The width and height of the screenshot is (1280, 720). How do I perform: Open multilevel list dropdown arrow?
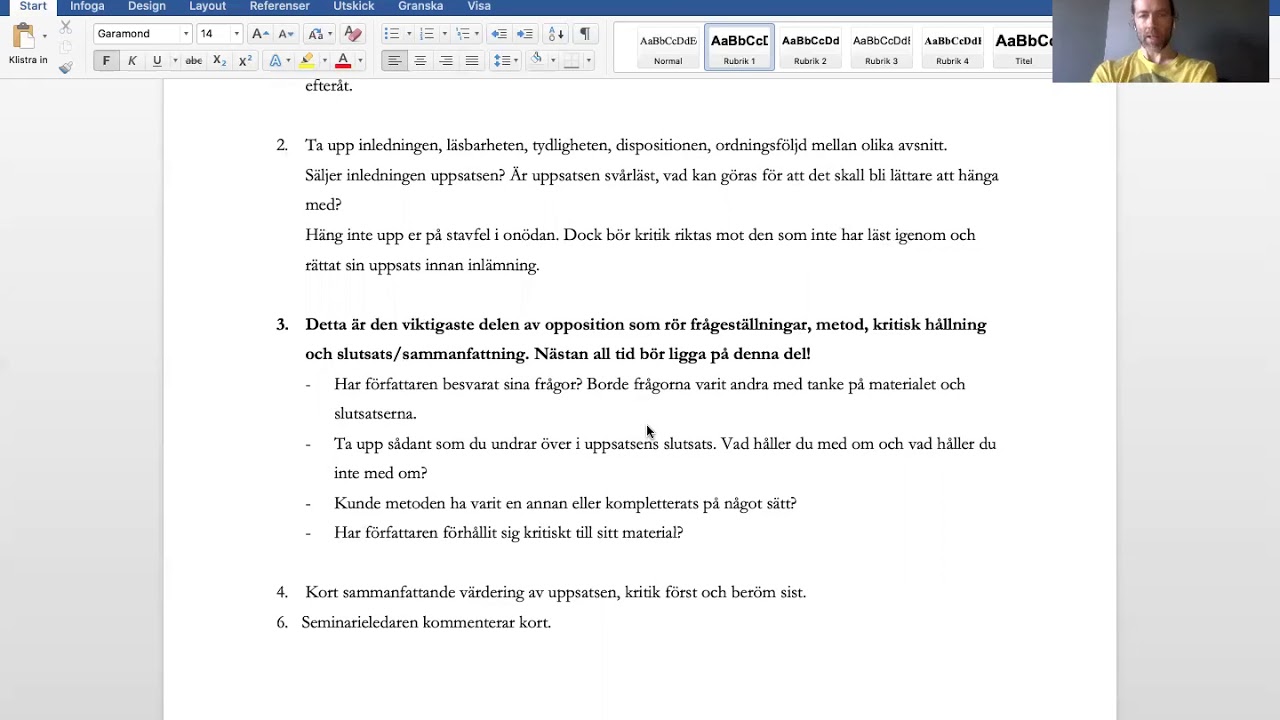pos(478,34)
